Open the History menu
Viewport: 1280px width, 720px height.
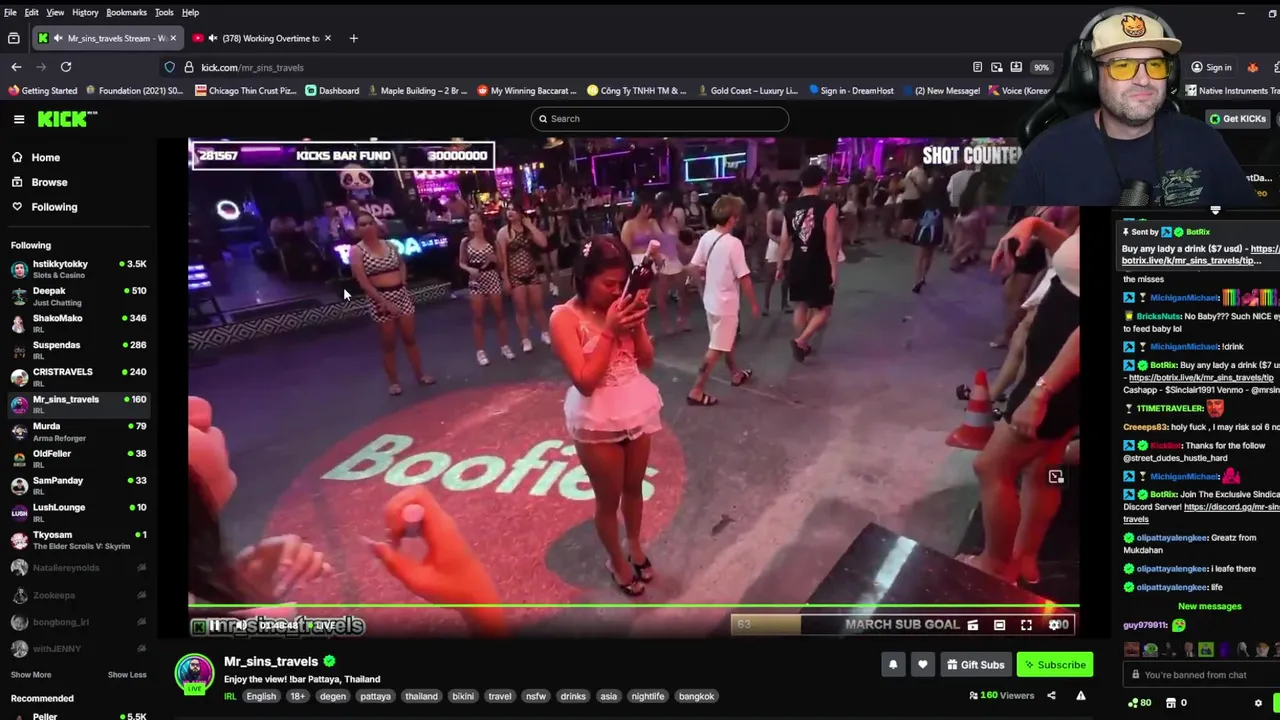point(85,12)
